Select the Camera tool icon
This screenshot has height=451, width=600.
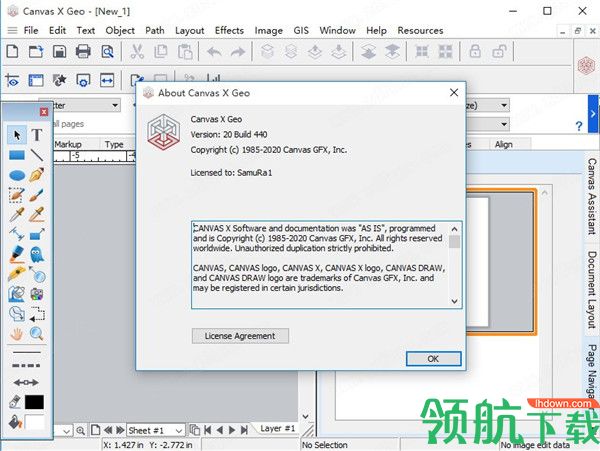click(x=37, y=294)
